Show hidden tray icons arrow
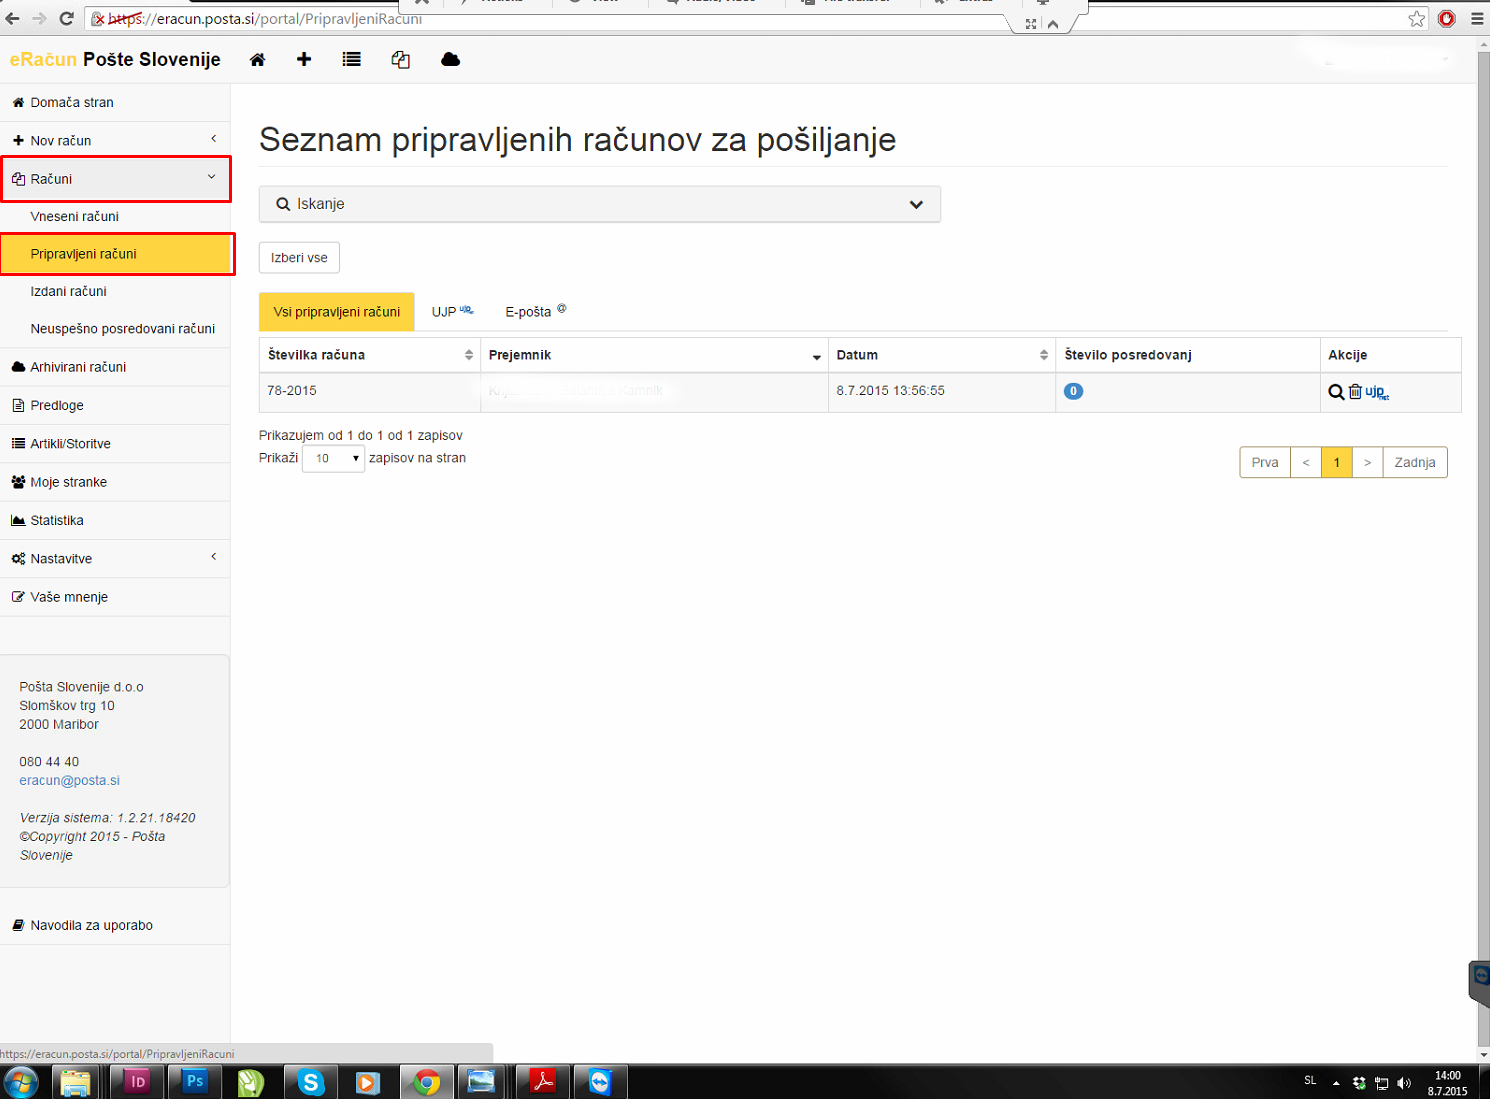1490x1099 pixels. [1336, 1083]
